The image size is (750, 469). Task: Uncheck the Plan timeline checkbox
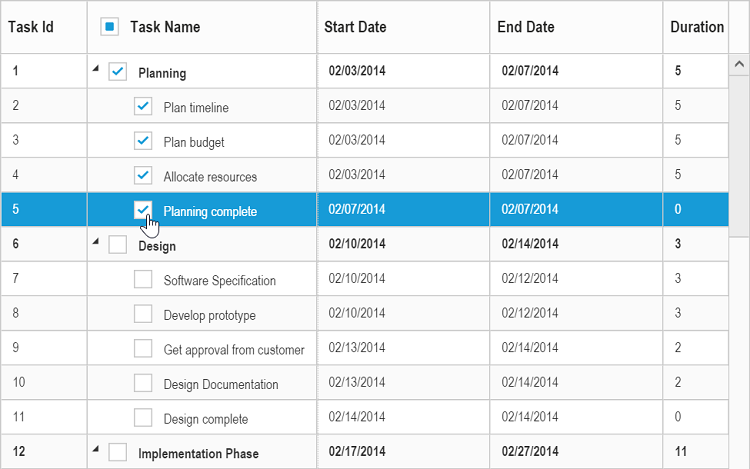(143, 106)
